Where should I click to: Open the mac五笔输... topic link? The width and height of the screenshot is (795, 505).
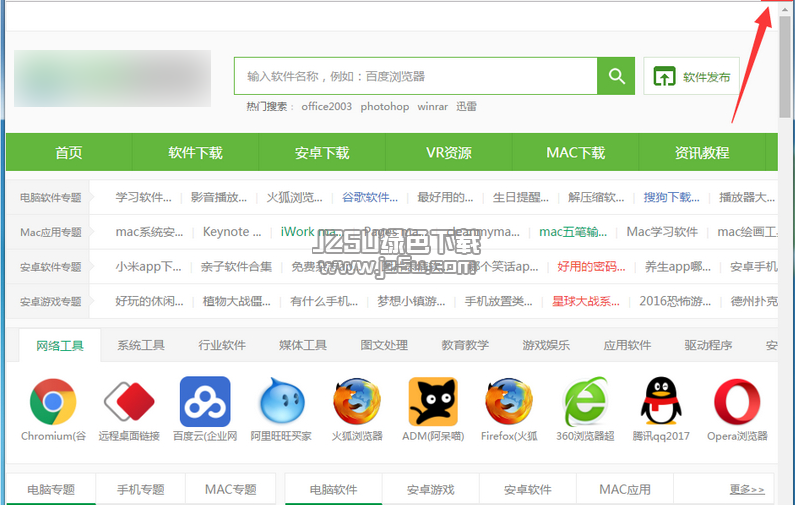click(x=573, y=232)
